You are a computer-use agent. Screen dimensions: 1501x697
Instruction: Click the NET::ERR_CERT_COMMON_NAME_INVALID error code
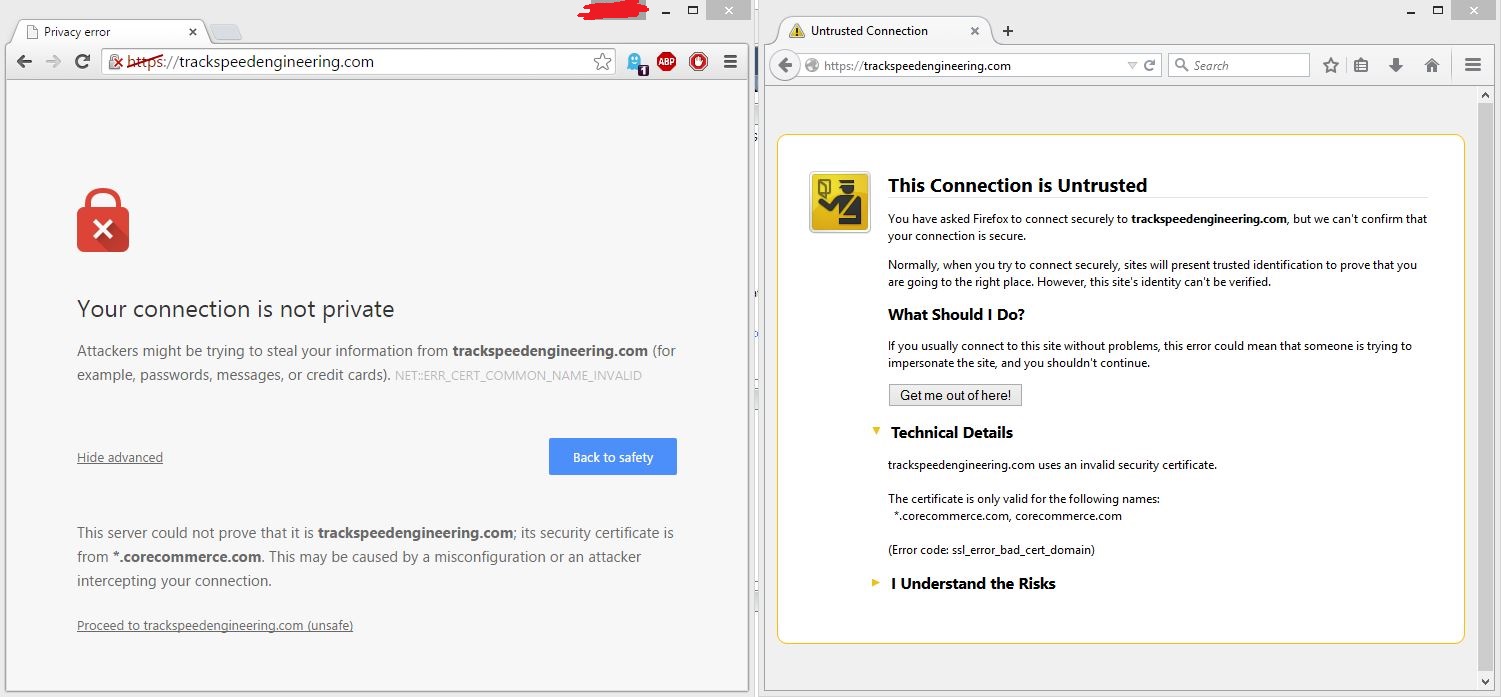click(x=518, y=376)
